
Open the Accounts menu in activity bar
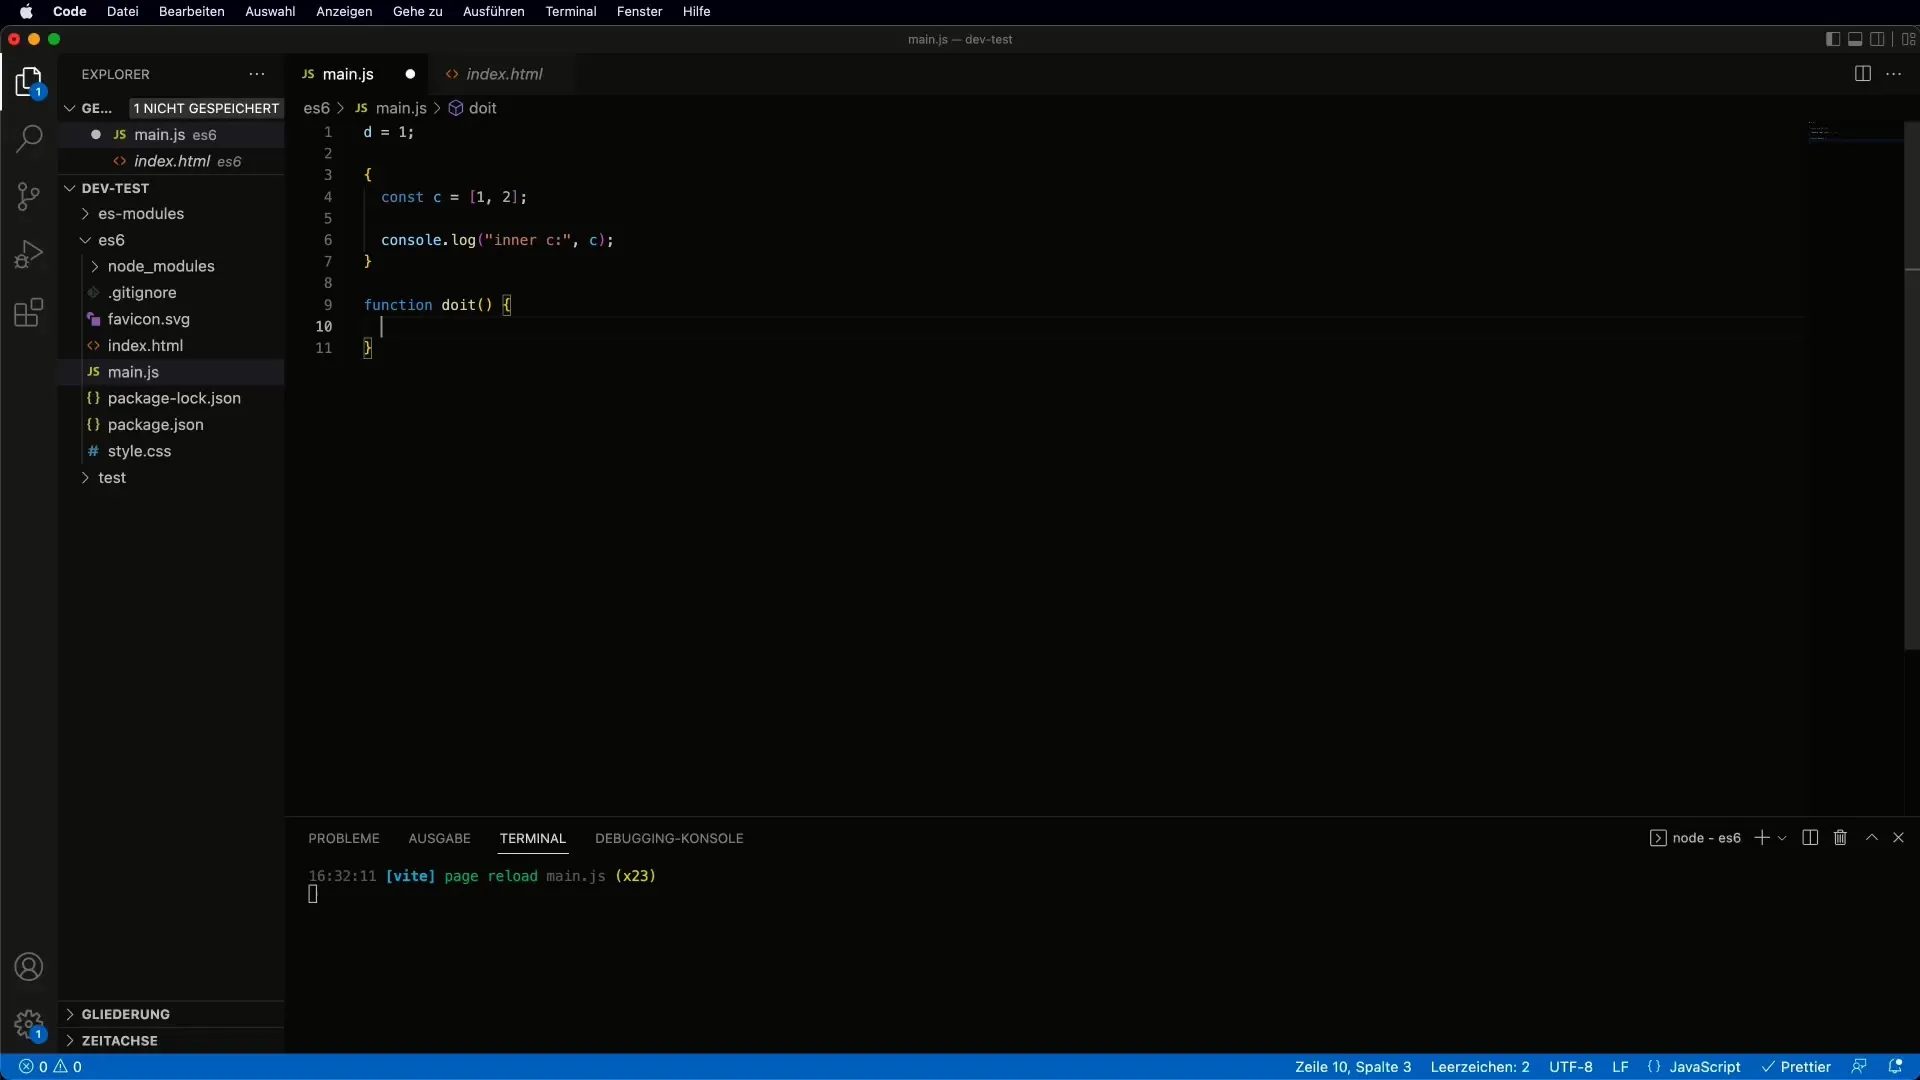coord(29,967)
